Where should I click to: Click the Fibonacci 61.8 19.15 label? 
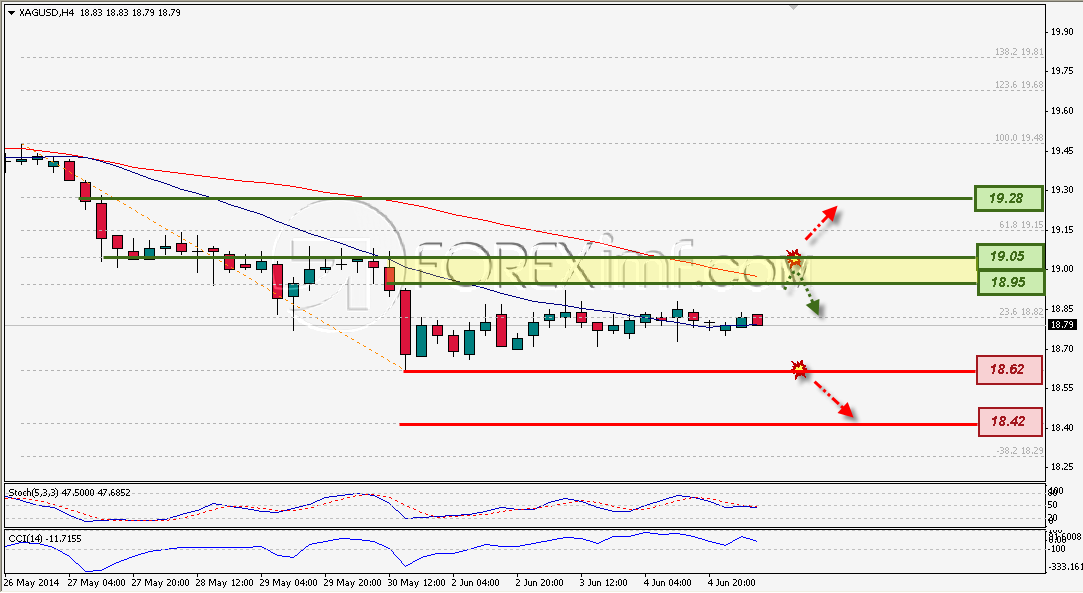1021,225
